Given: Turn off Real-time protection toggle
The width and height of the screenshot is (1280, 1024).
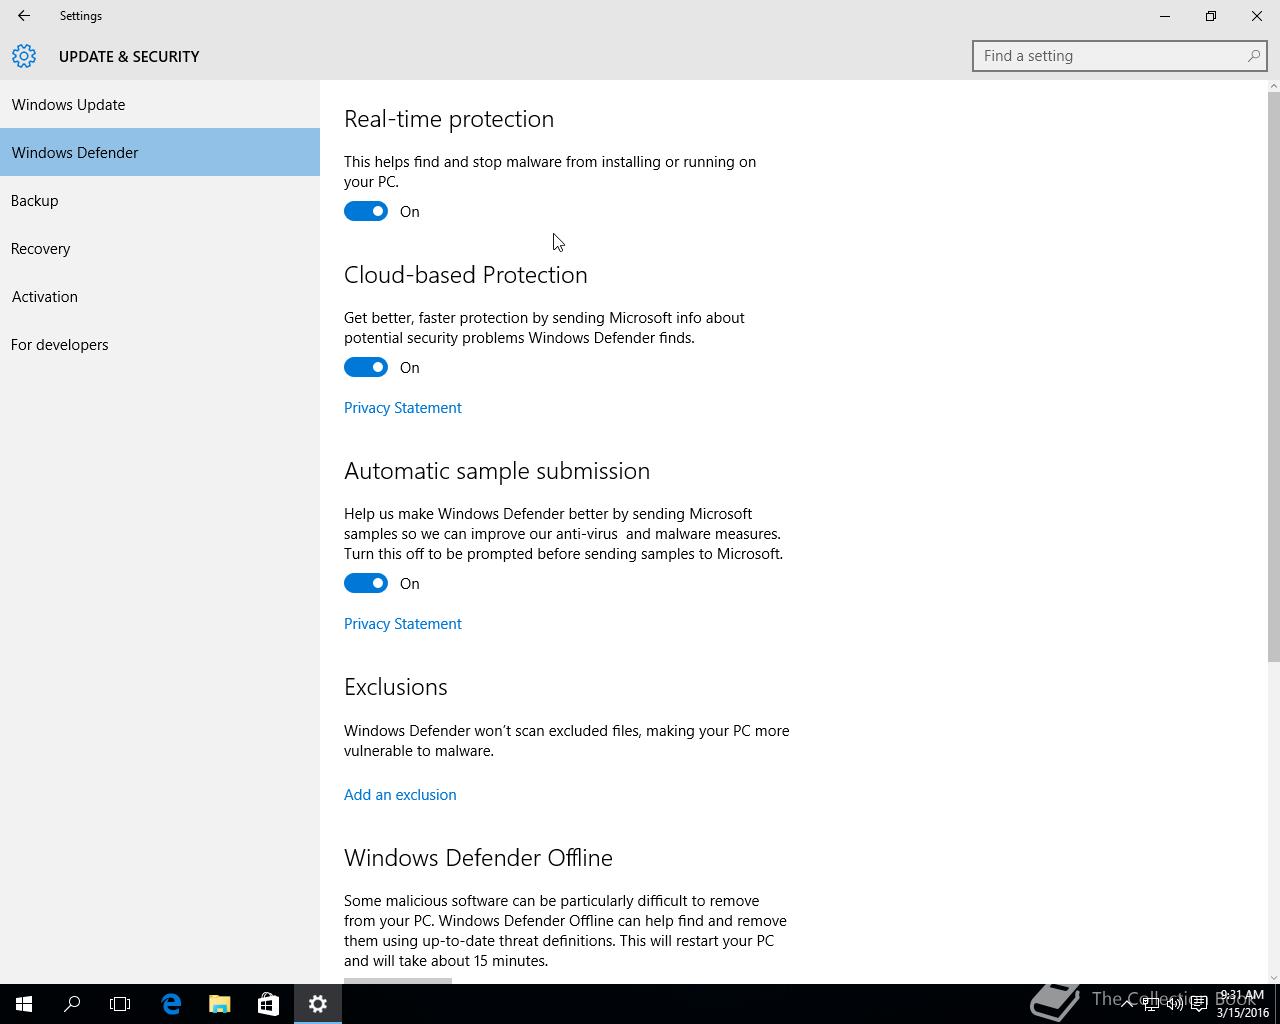Looking at the screenshot, I should point(366,211).
